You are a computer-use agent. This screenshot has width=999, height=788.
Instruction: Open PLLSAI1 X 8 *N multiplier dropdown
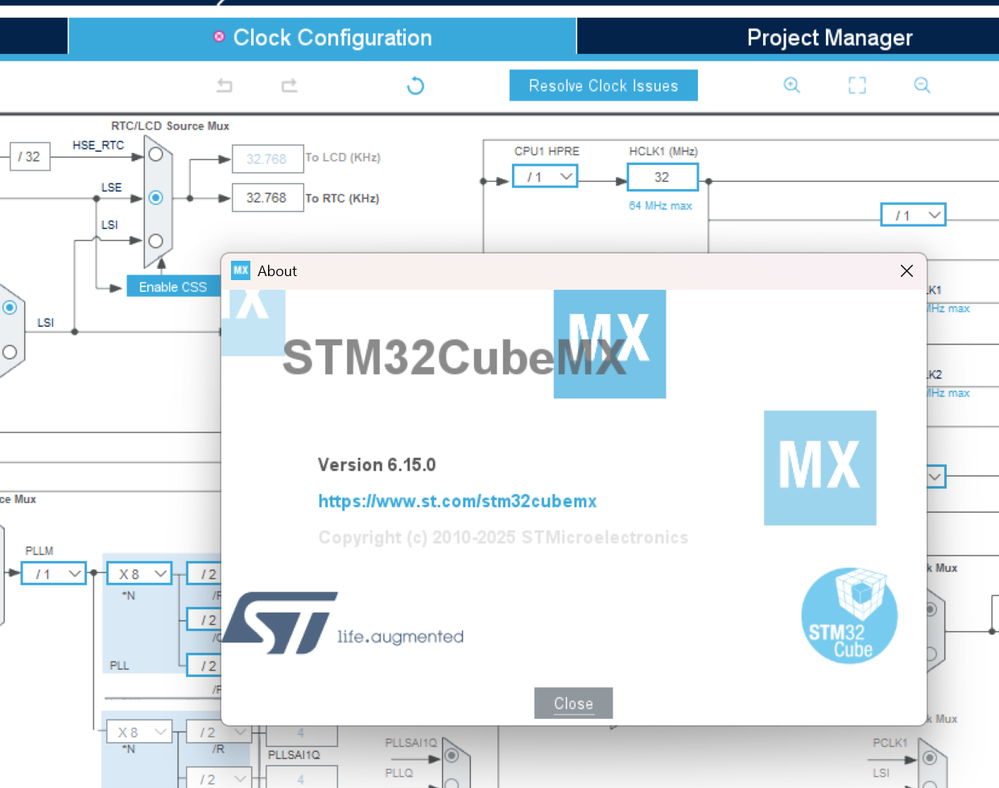click(x=139, y=732)
